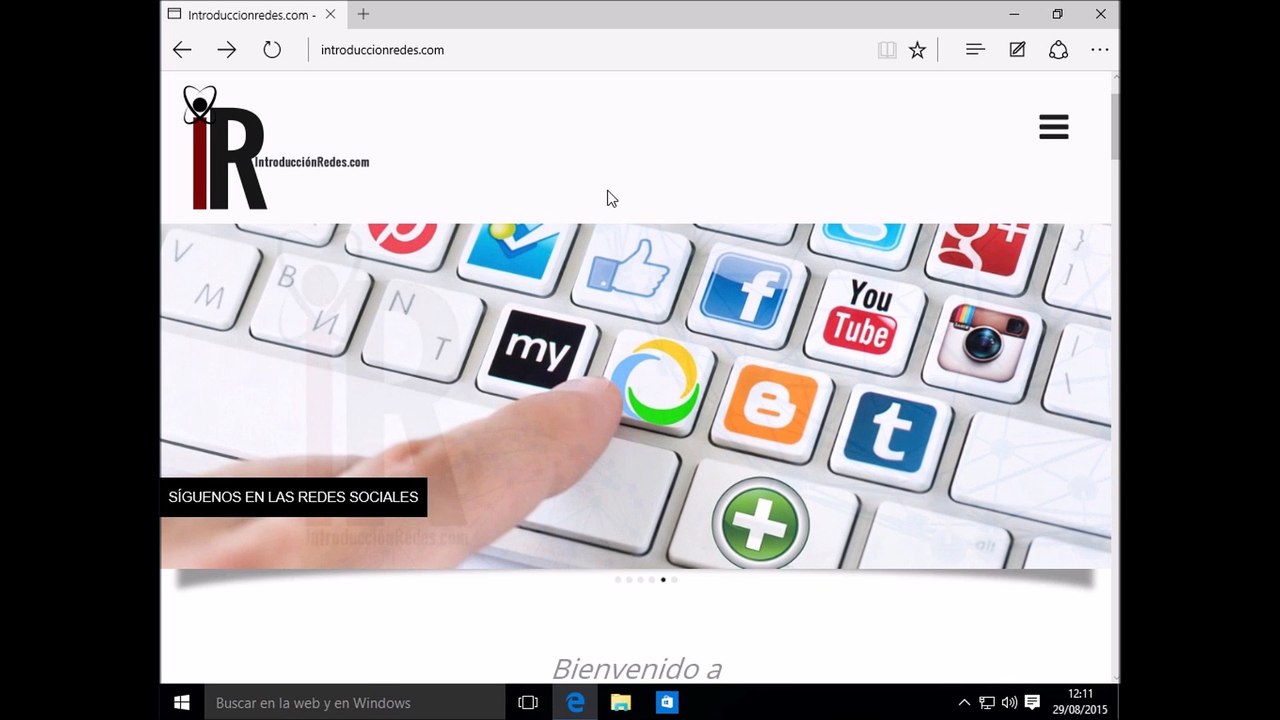Open the network status tray icon
Screen dimensions: 1280x720
coord(987,703)
